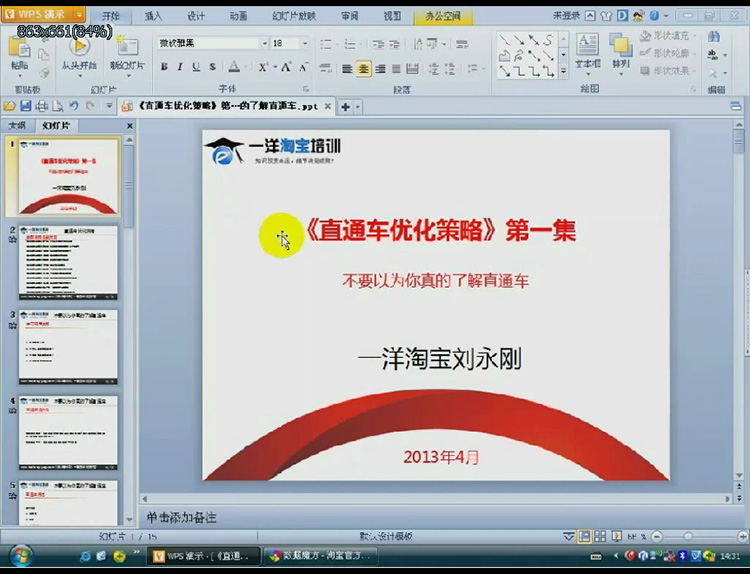Open the font group dialog launcher

click(x=306, y=89)
